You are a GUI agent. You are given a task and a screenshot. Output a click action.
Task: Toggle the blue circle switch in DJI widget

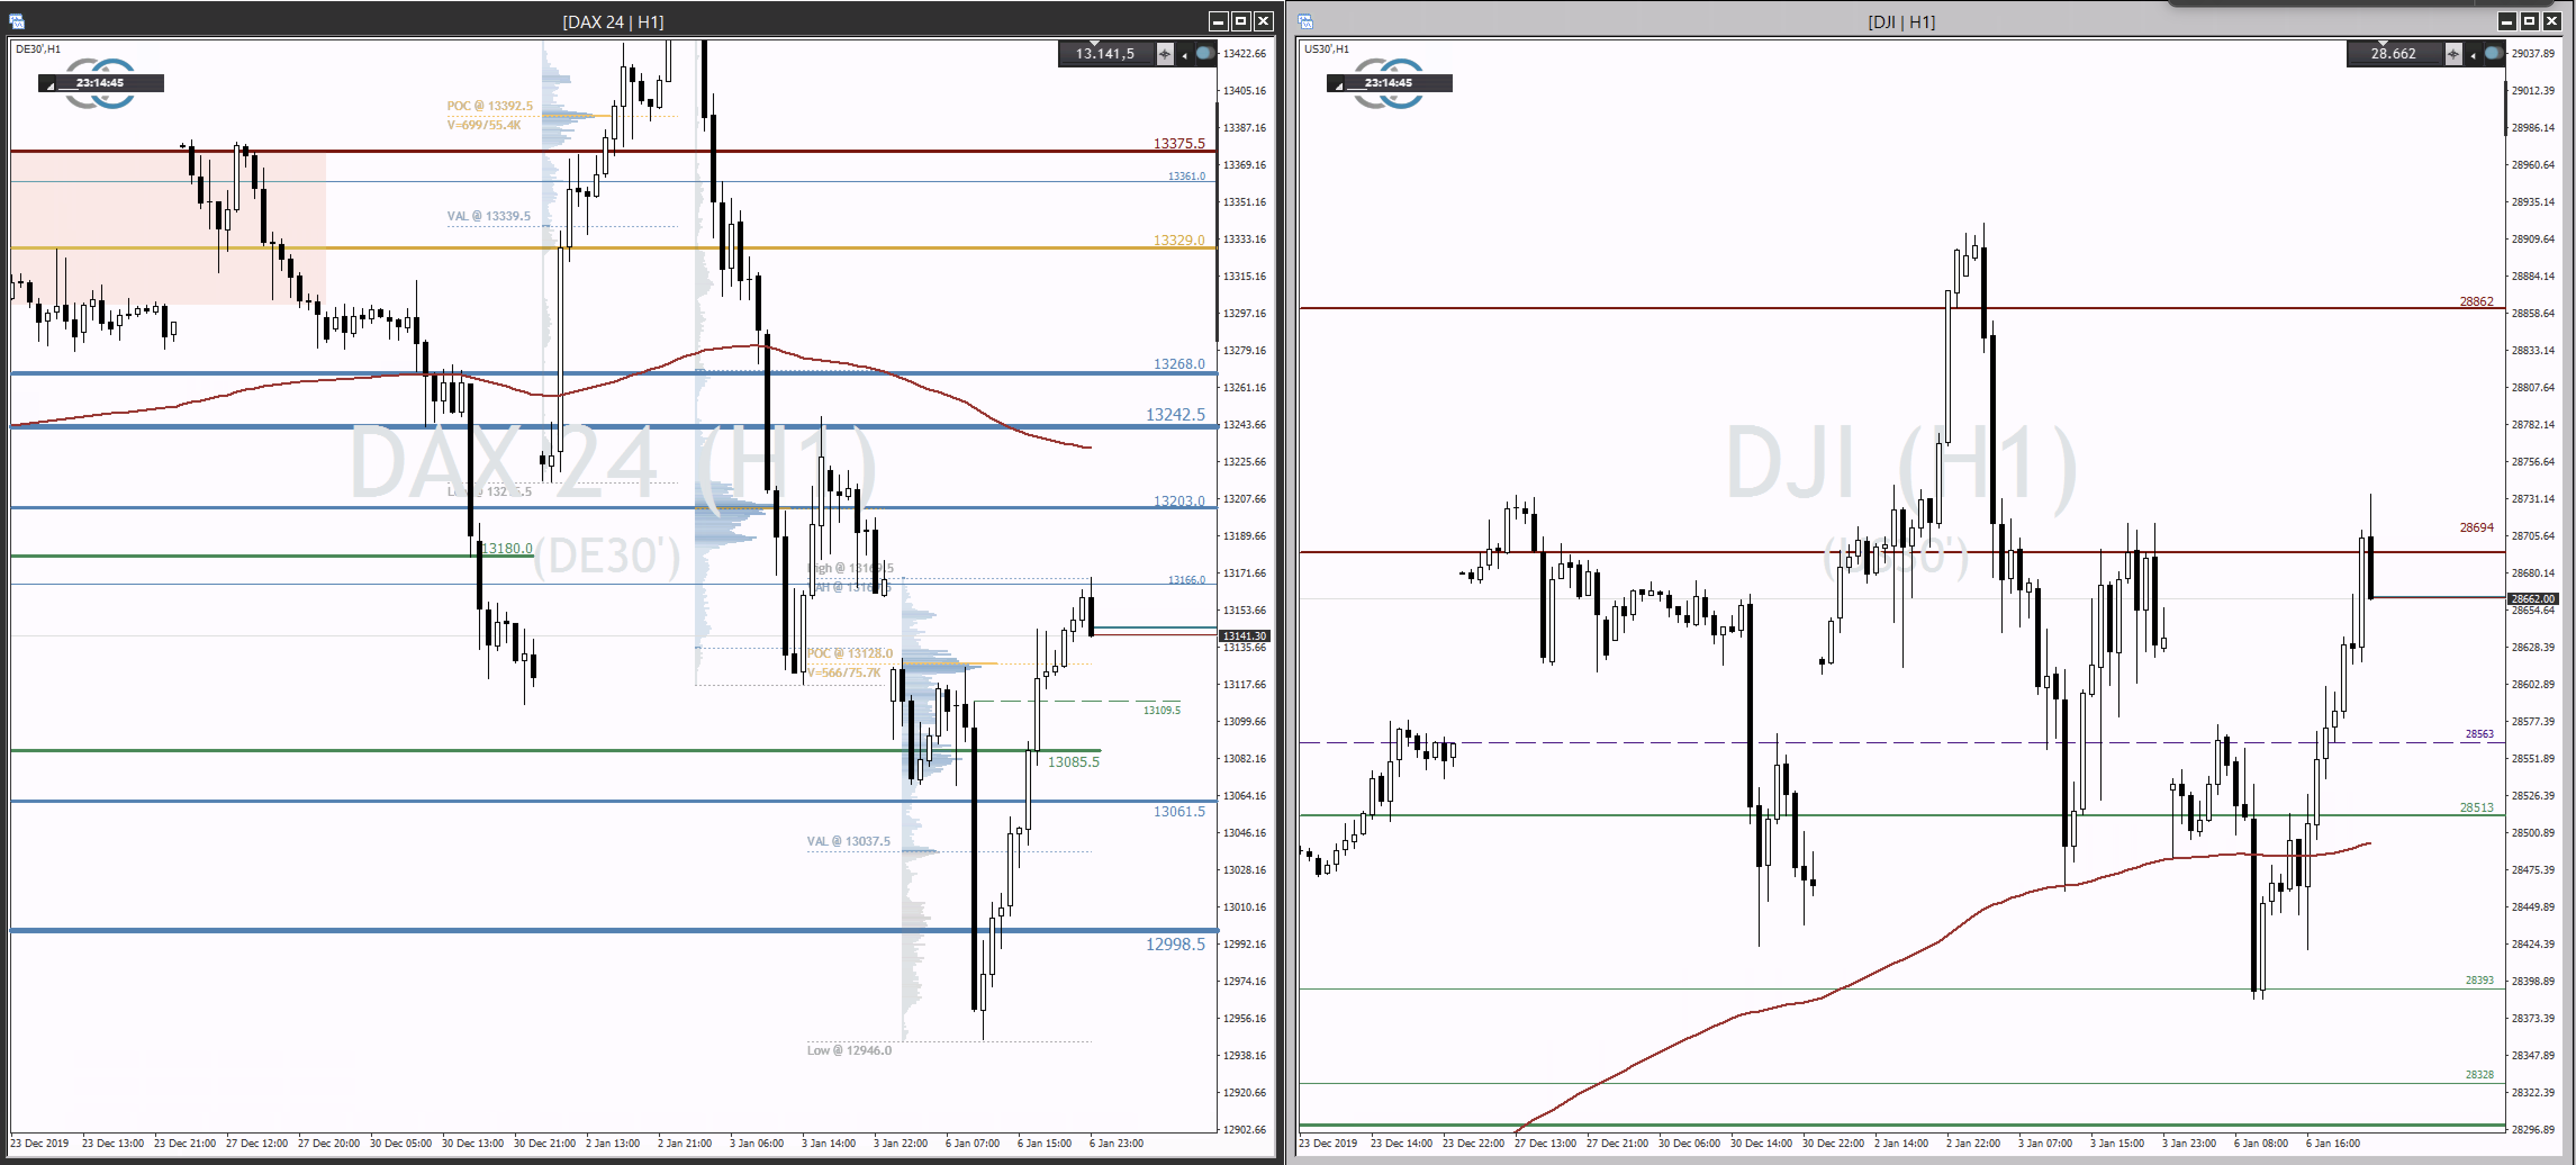(2494, 53)
